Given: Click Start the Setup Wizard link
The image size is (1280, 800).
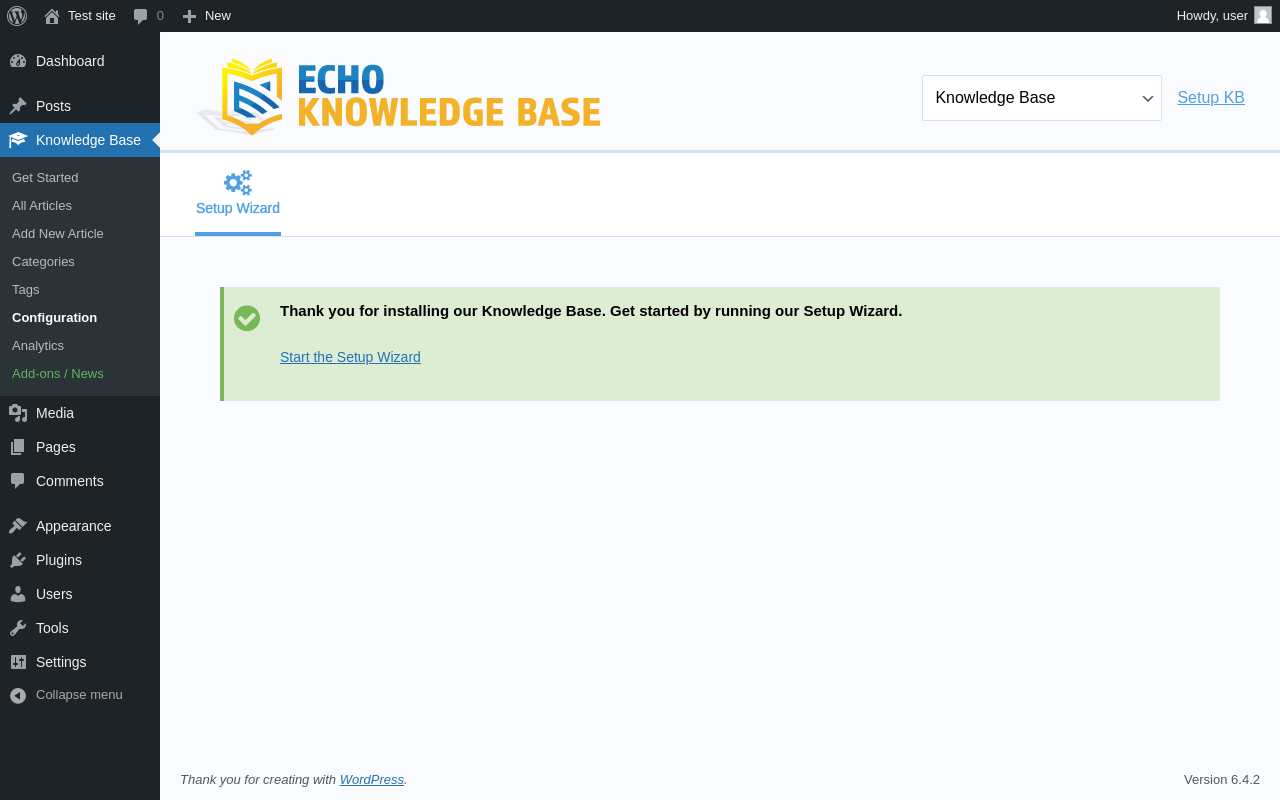Looking at the screenshot, I should click(350, 357).
